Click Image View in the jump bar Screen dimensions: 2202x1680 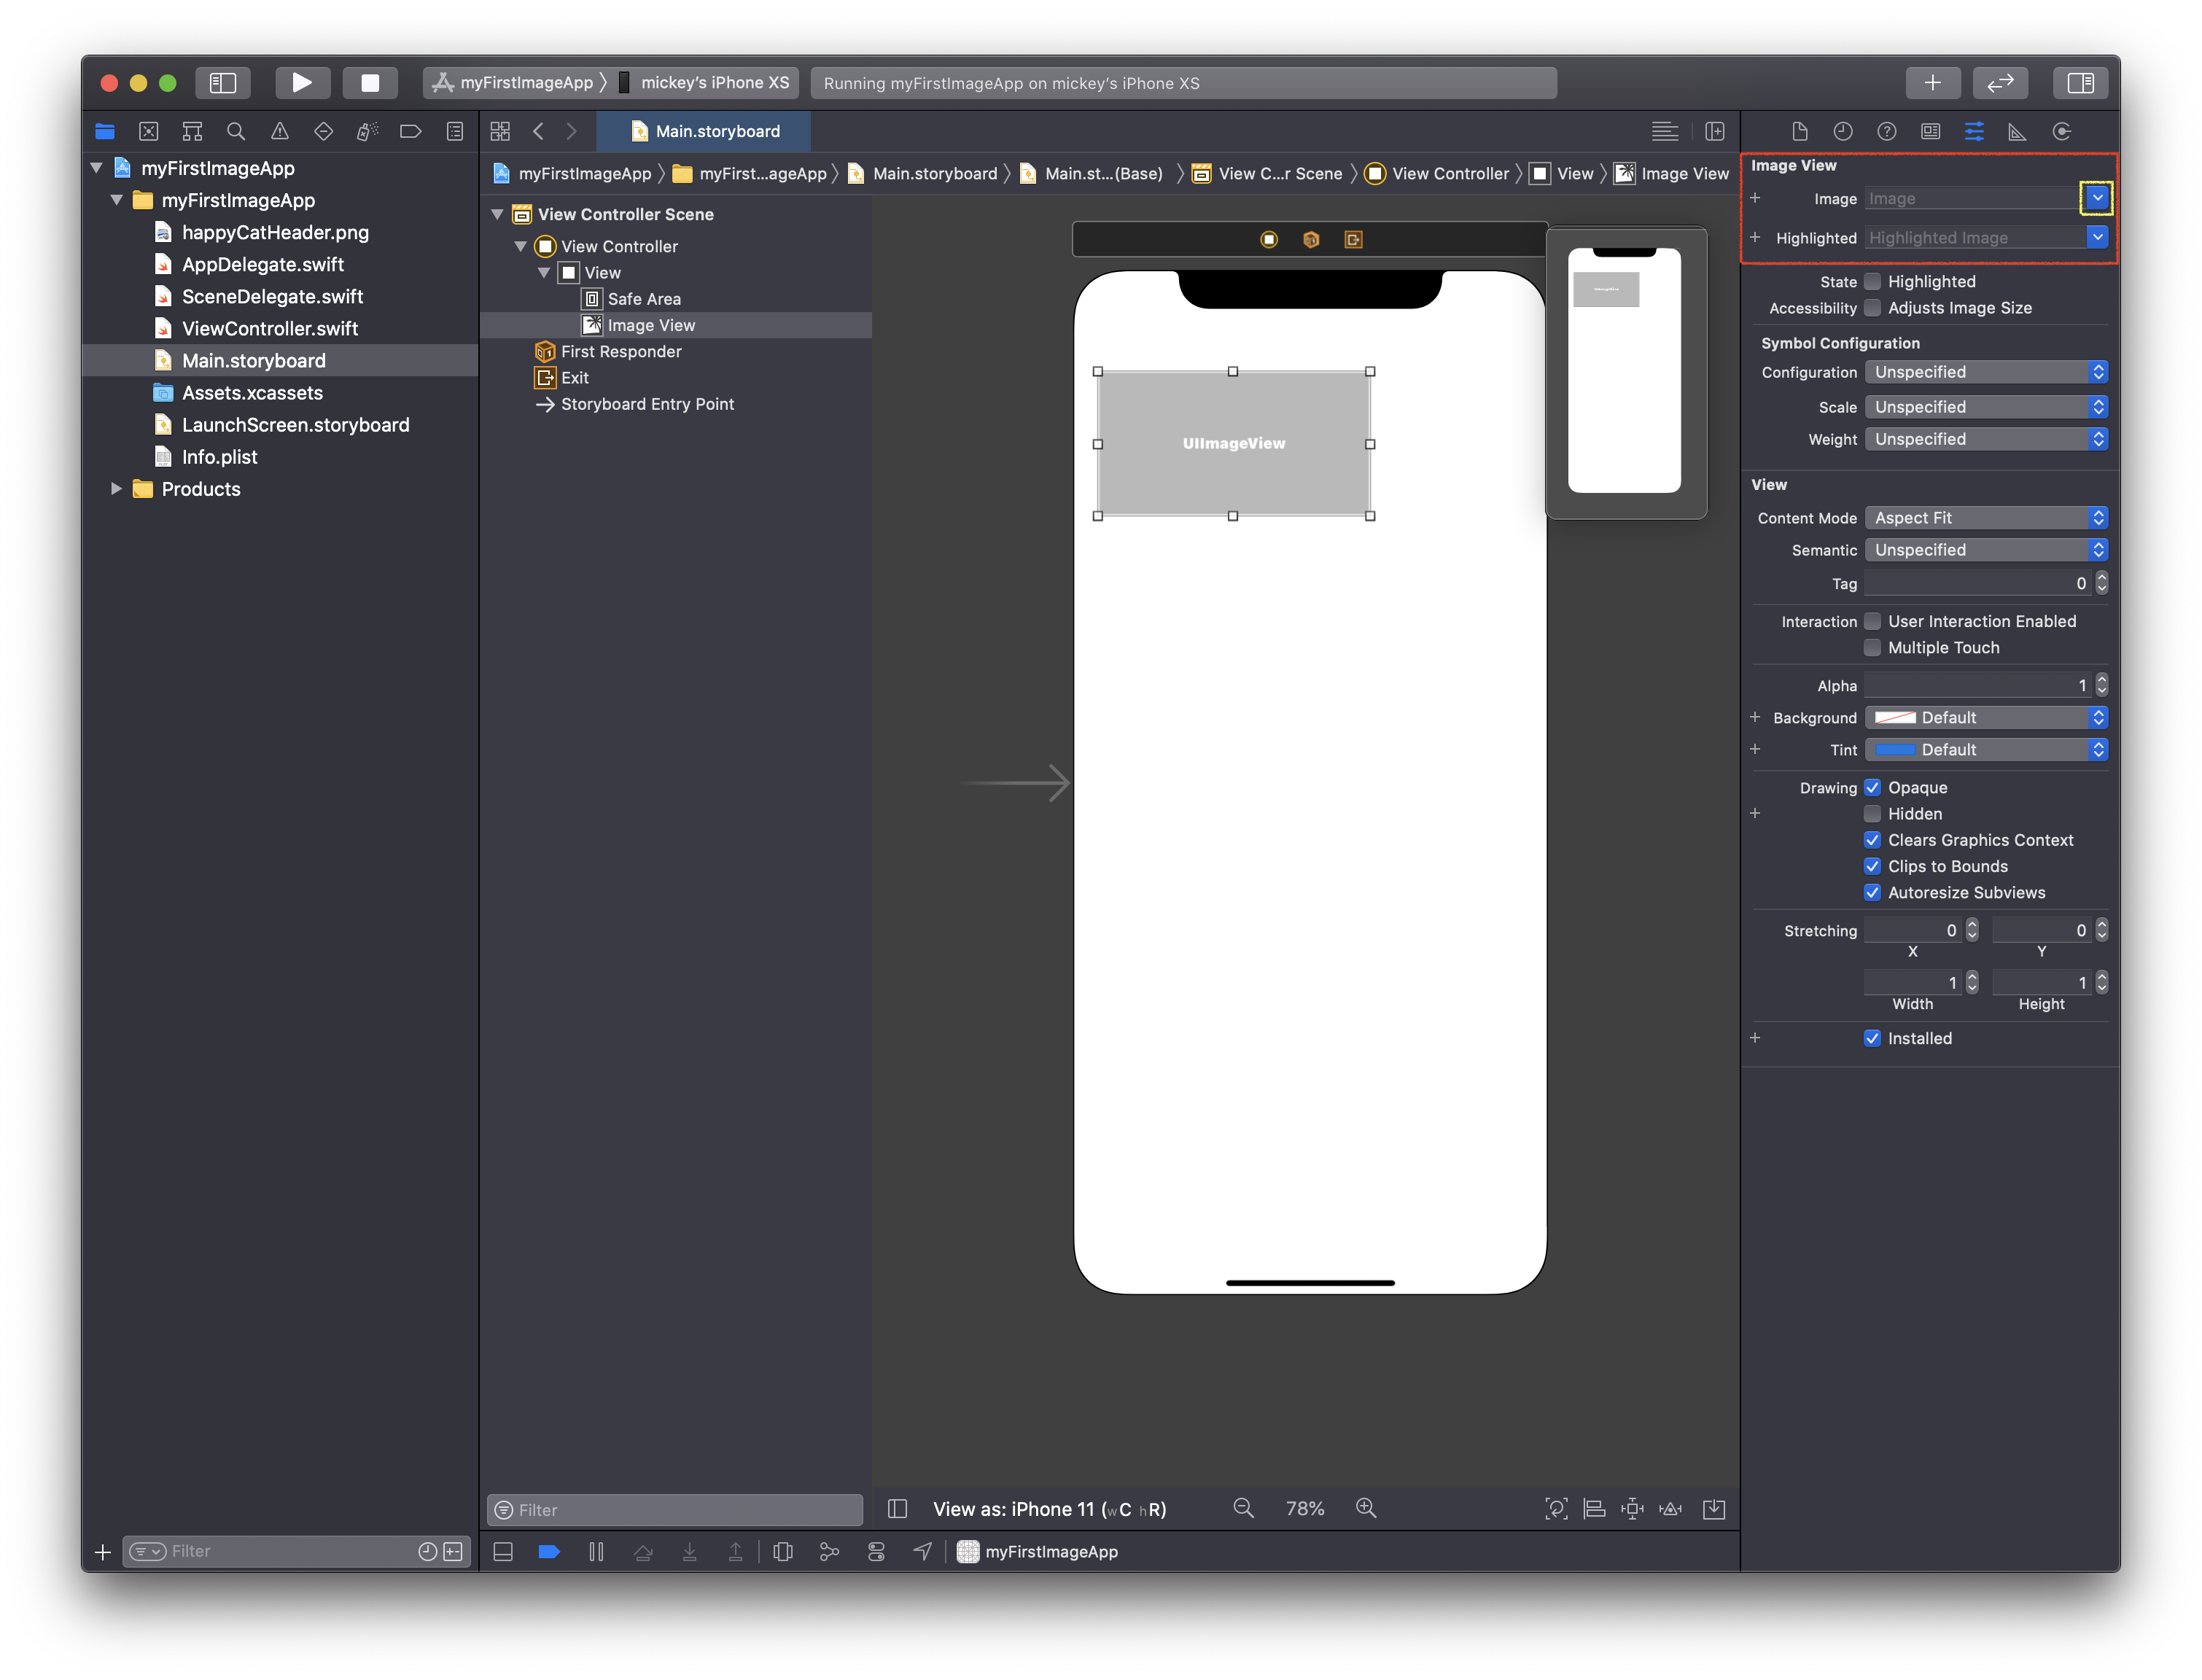coord(1671,174)
